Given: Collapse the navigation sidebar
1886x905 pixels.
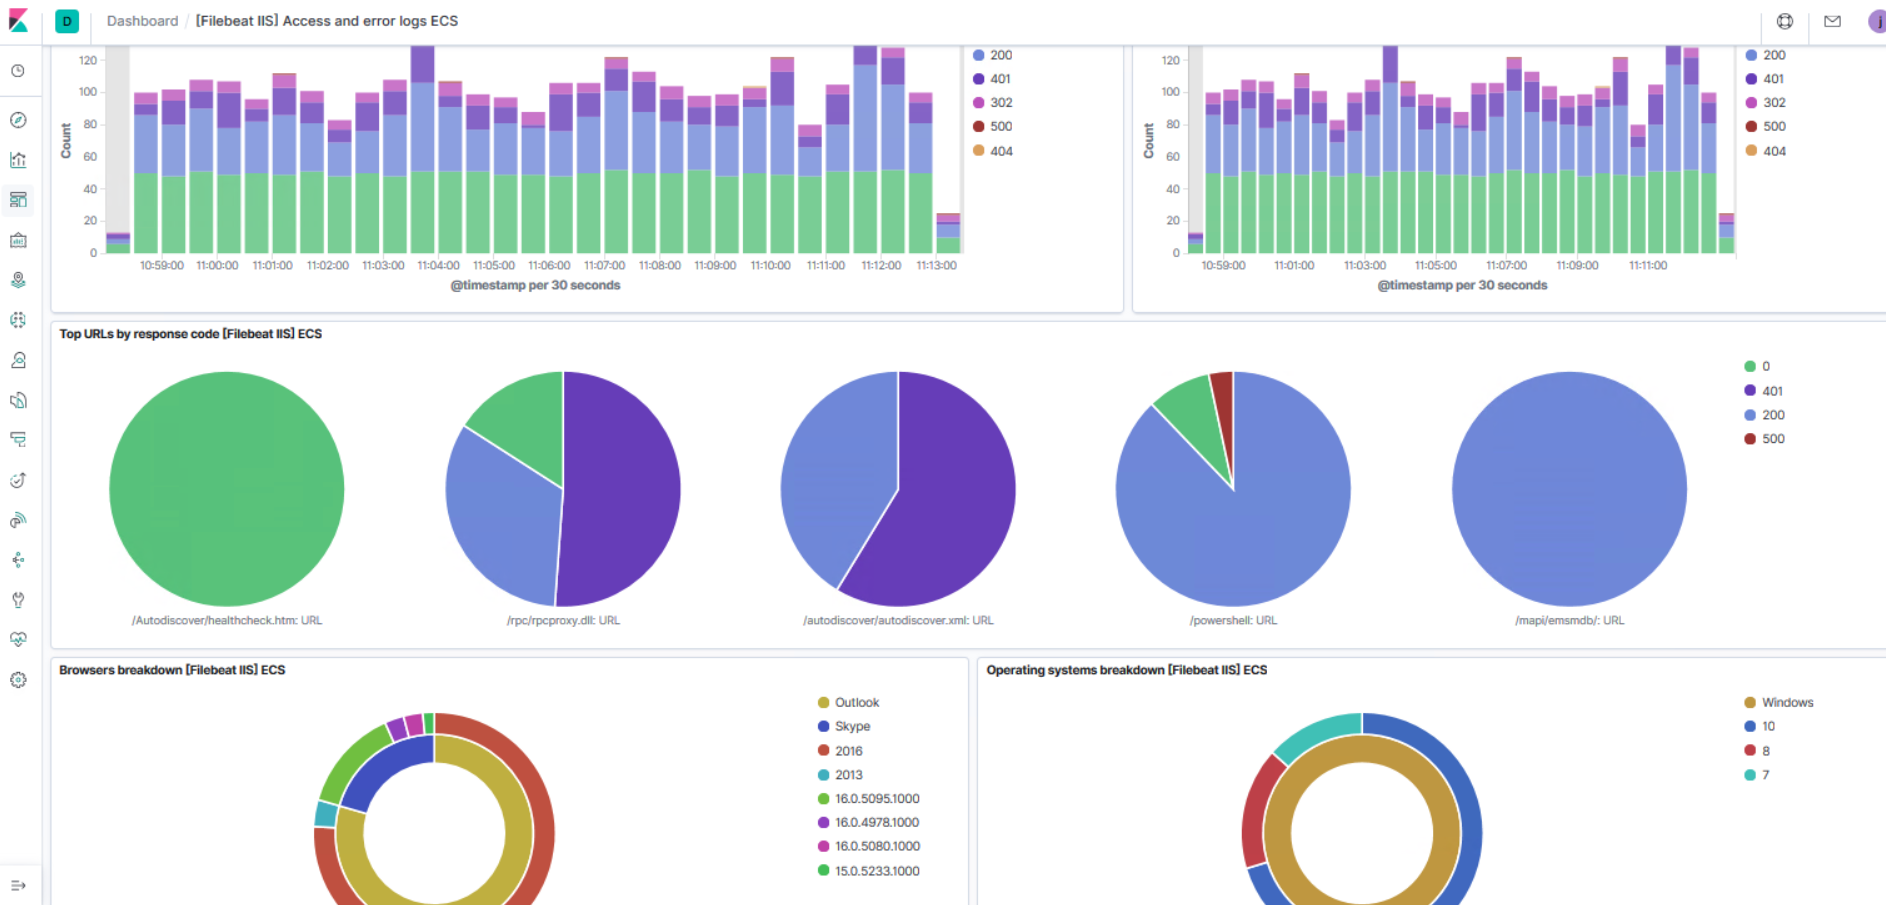Looking at the screenshot, I should (x=18, y=884).
